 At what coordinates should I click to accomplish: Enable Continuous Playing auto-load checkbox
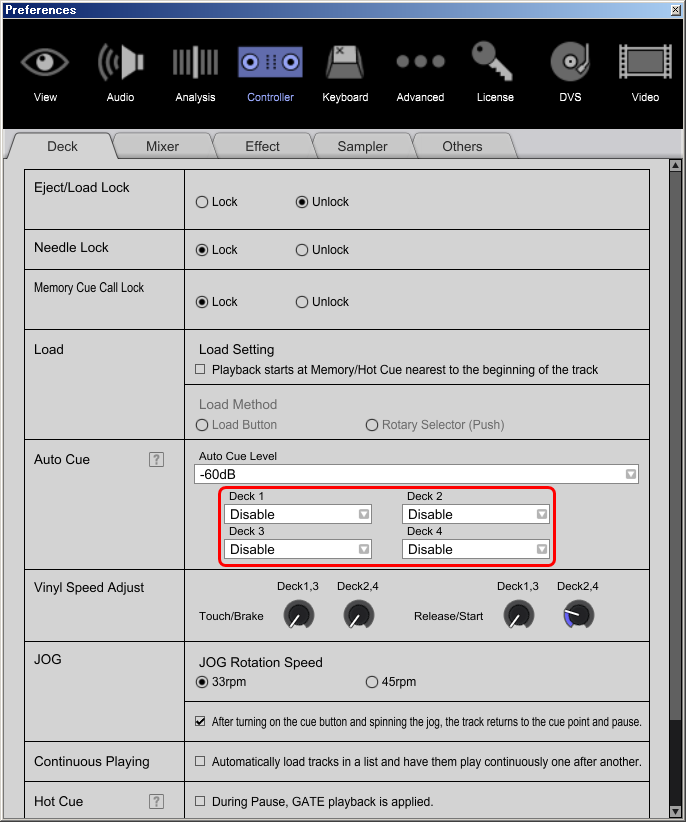[x=200, y=761]
